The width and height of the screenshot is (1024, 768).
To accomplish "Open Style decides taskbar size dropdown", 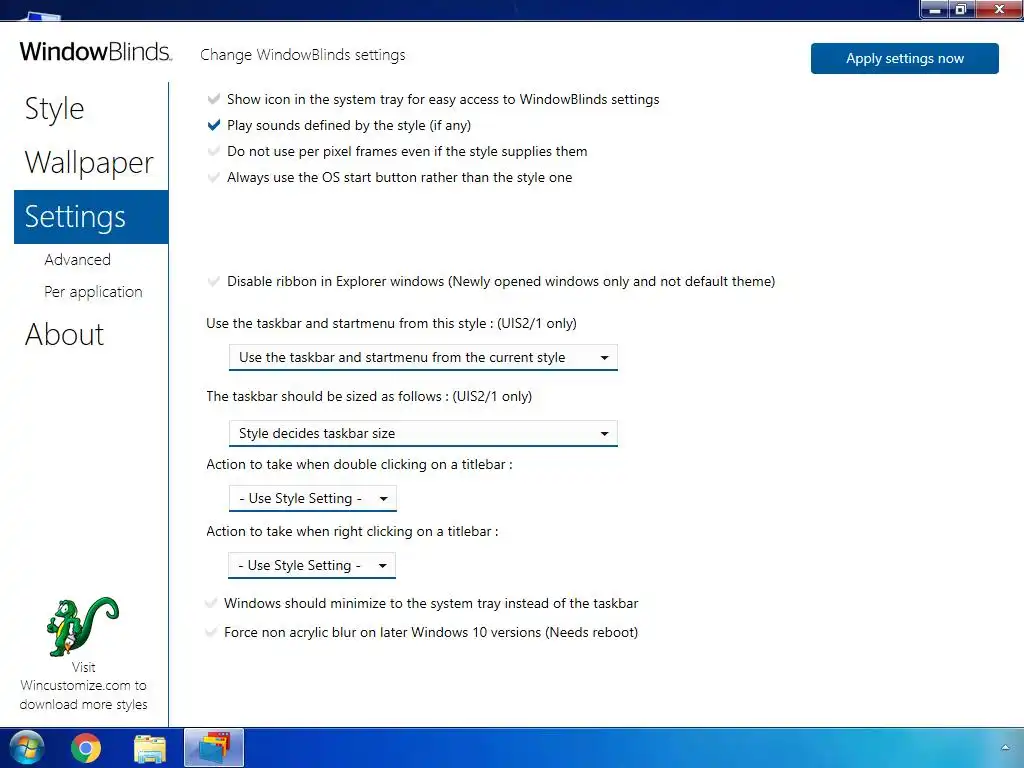I will click(423, 433).
